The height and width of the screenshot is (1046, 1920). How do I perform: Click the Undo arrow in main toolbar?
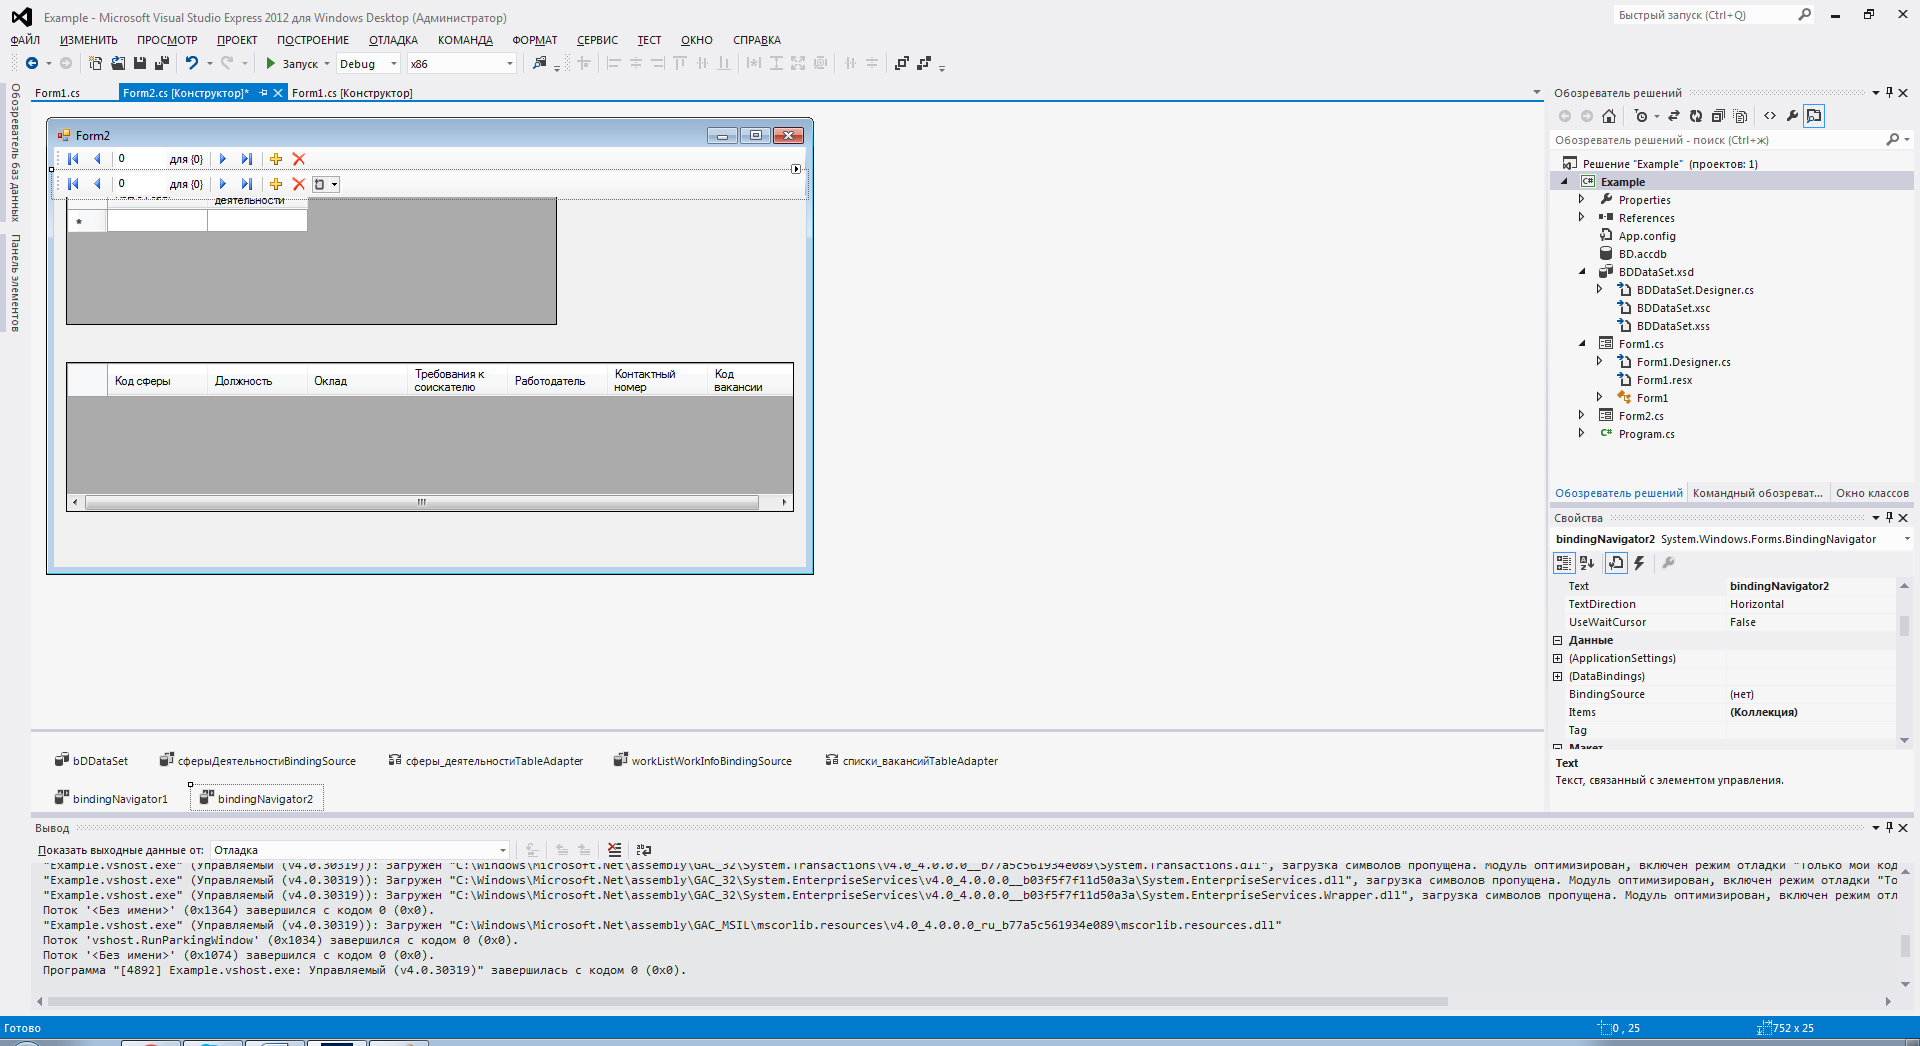[191, 63]
